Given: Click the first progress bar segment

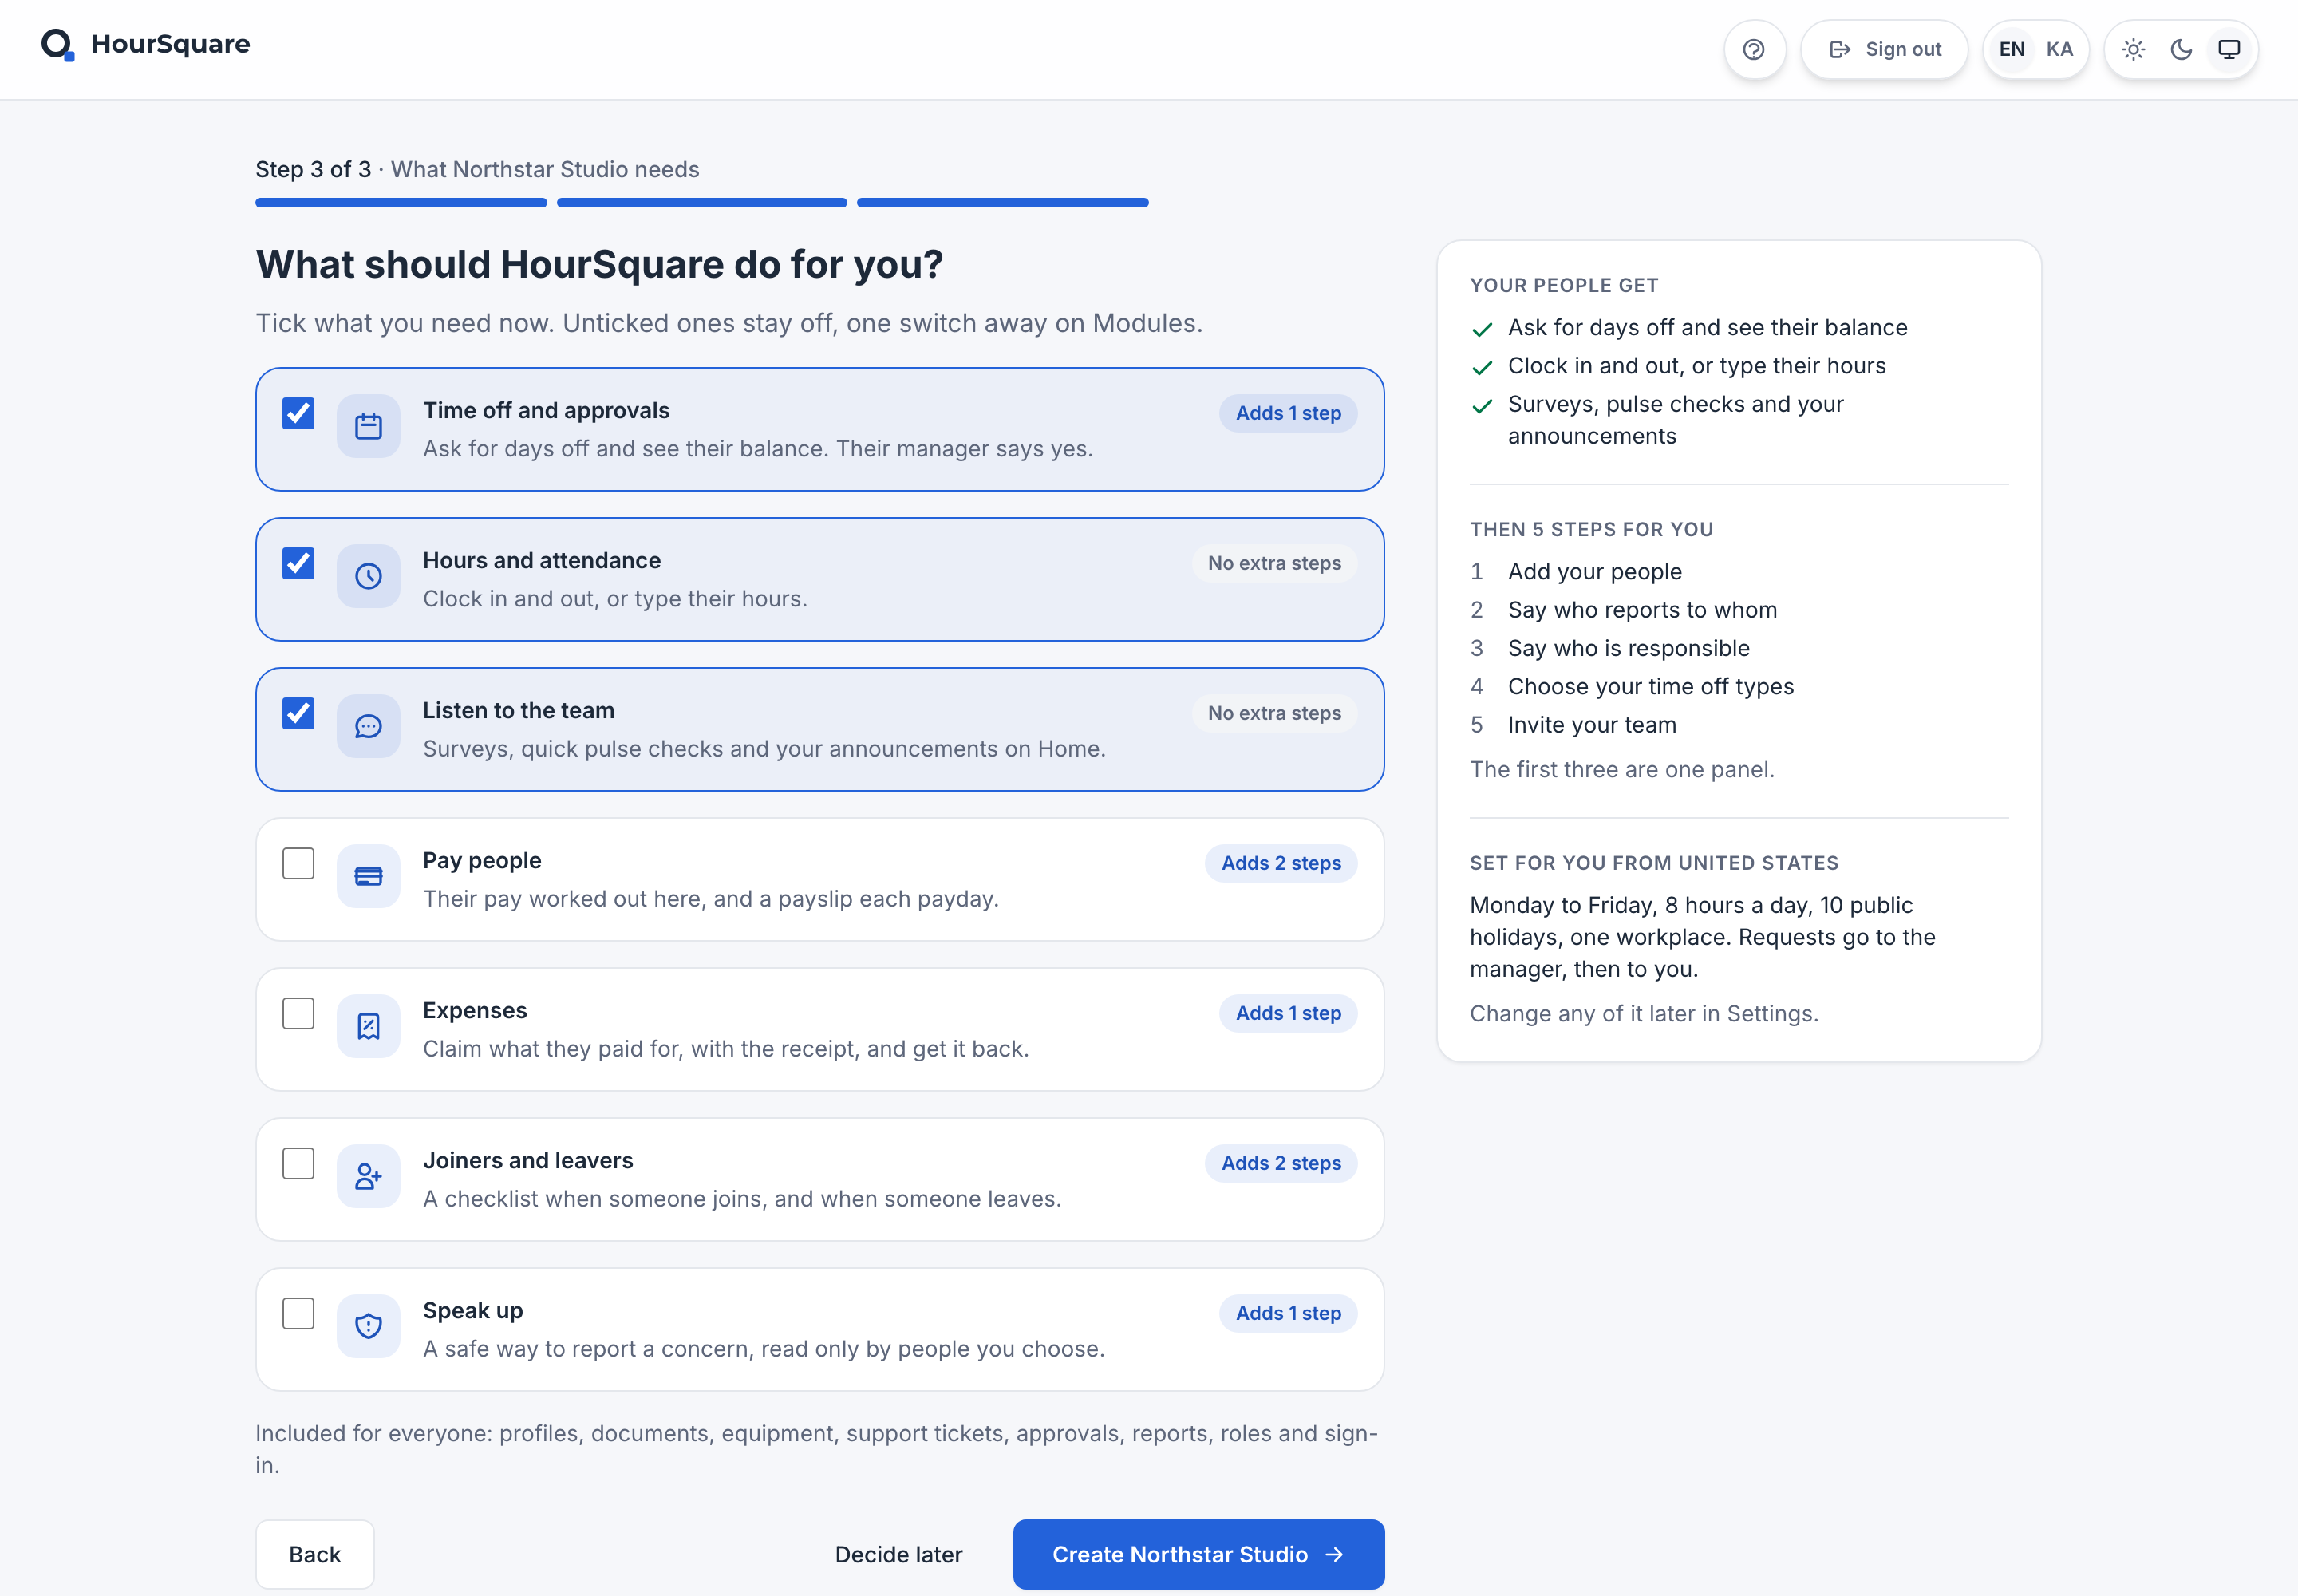Looking at the screenshot, I should (401, 203).
